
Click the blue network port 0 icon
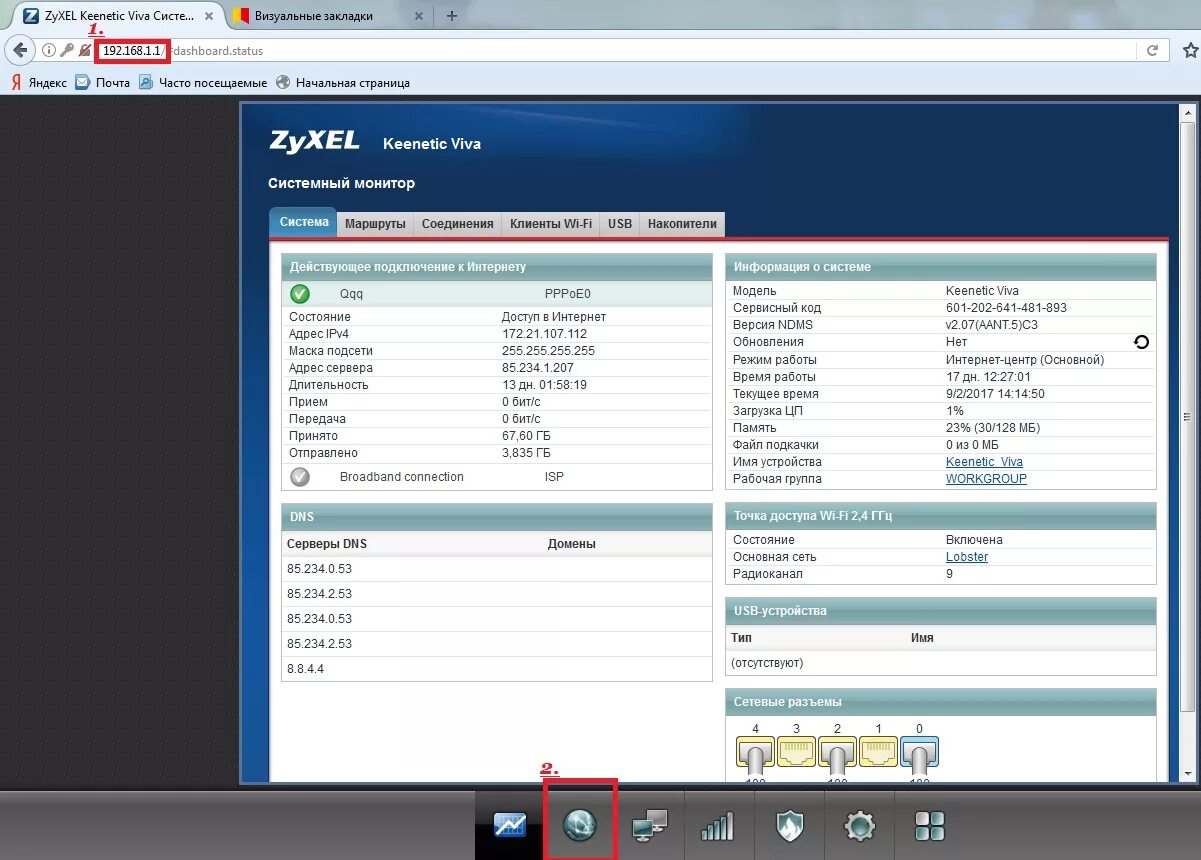[x=920, y=753]
